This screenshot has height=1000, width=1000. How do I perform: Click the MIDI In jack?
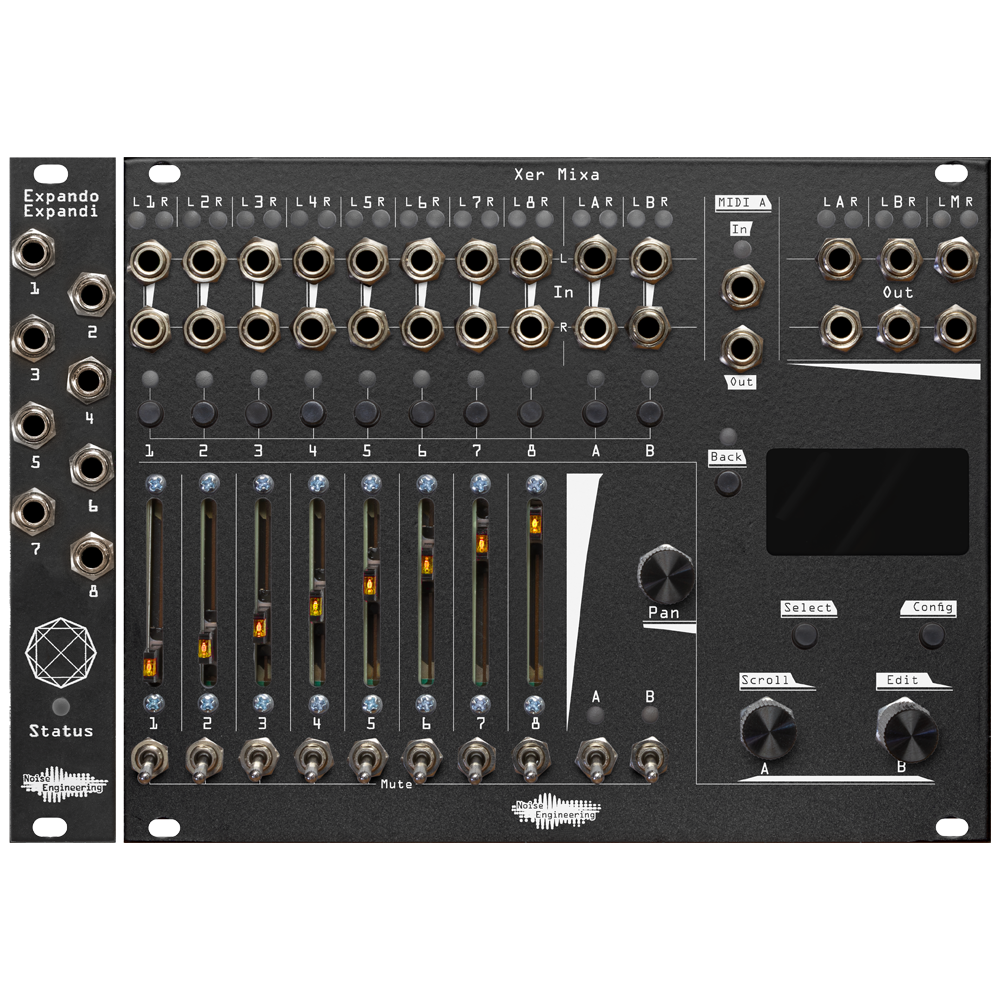[742, 287]
